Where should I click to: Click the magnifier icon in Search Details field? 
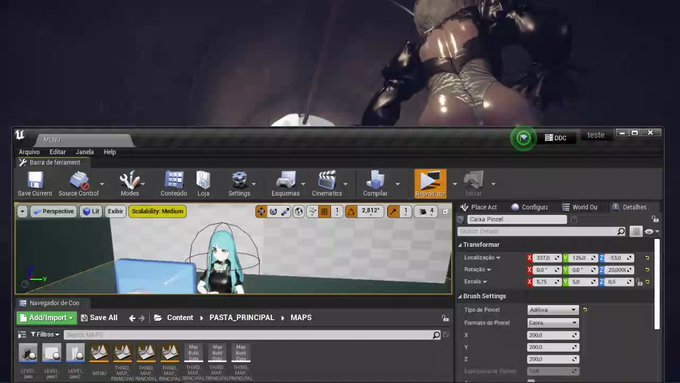[x=621, y=232]
